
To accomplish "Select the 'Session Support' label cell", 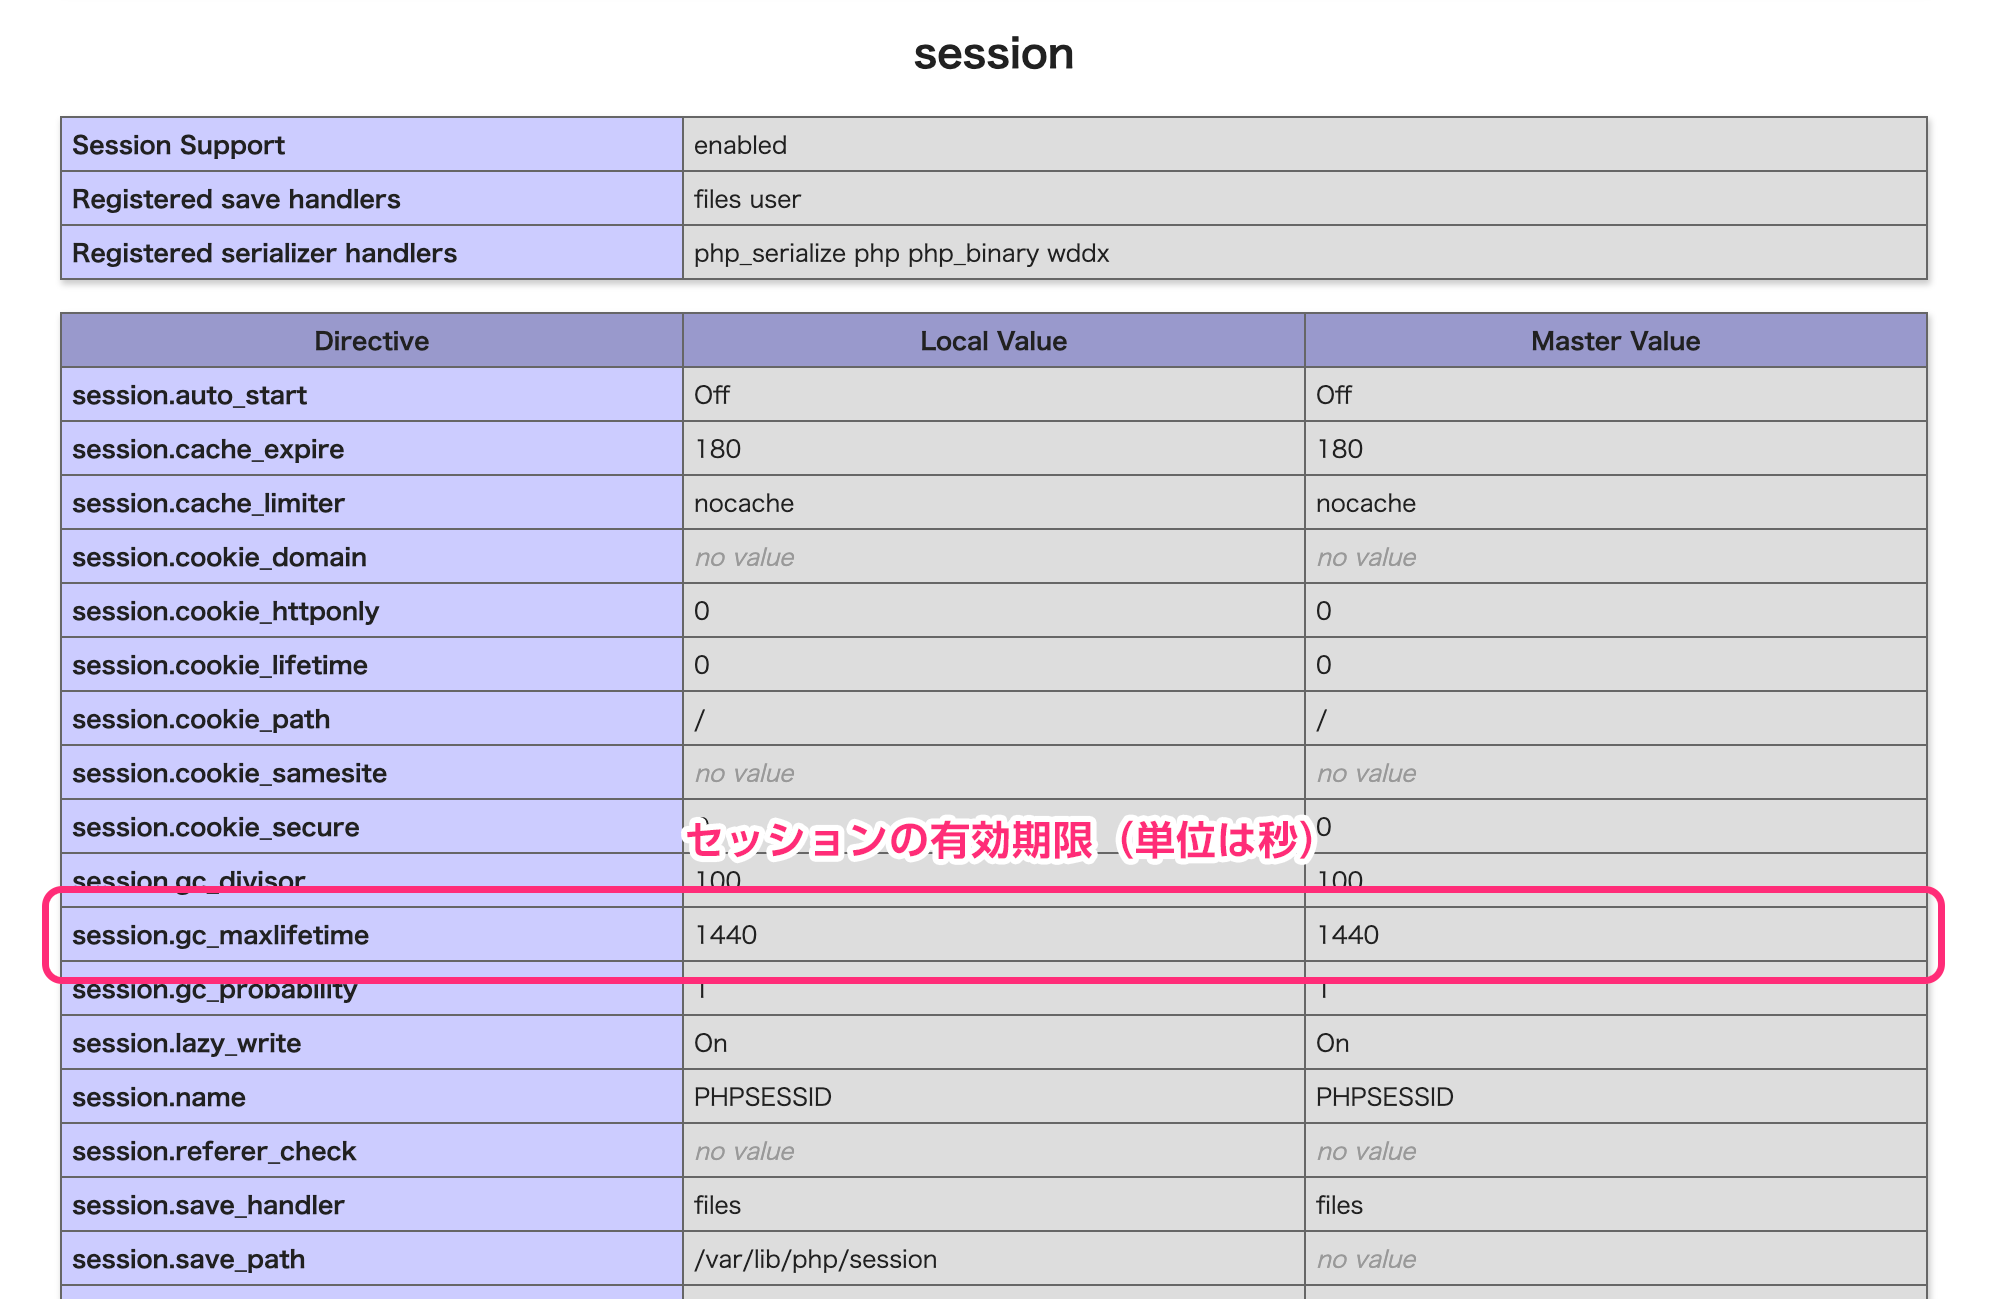I will [x=372, y=145].
